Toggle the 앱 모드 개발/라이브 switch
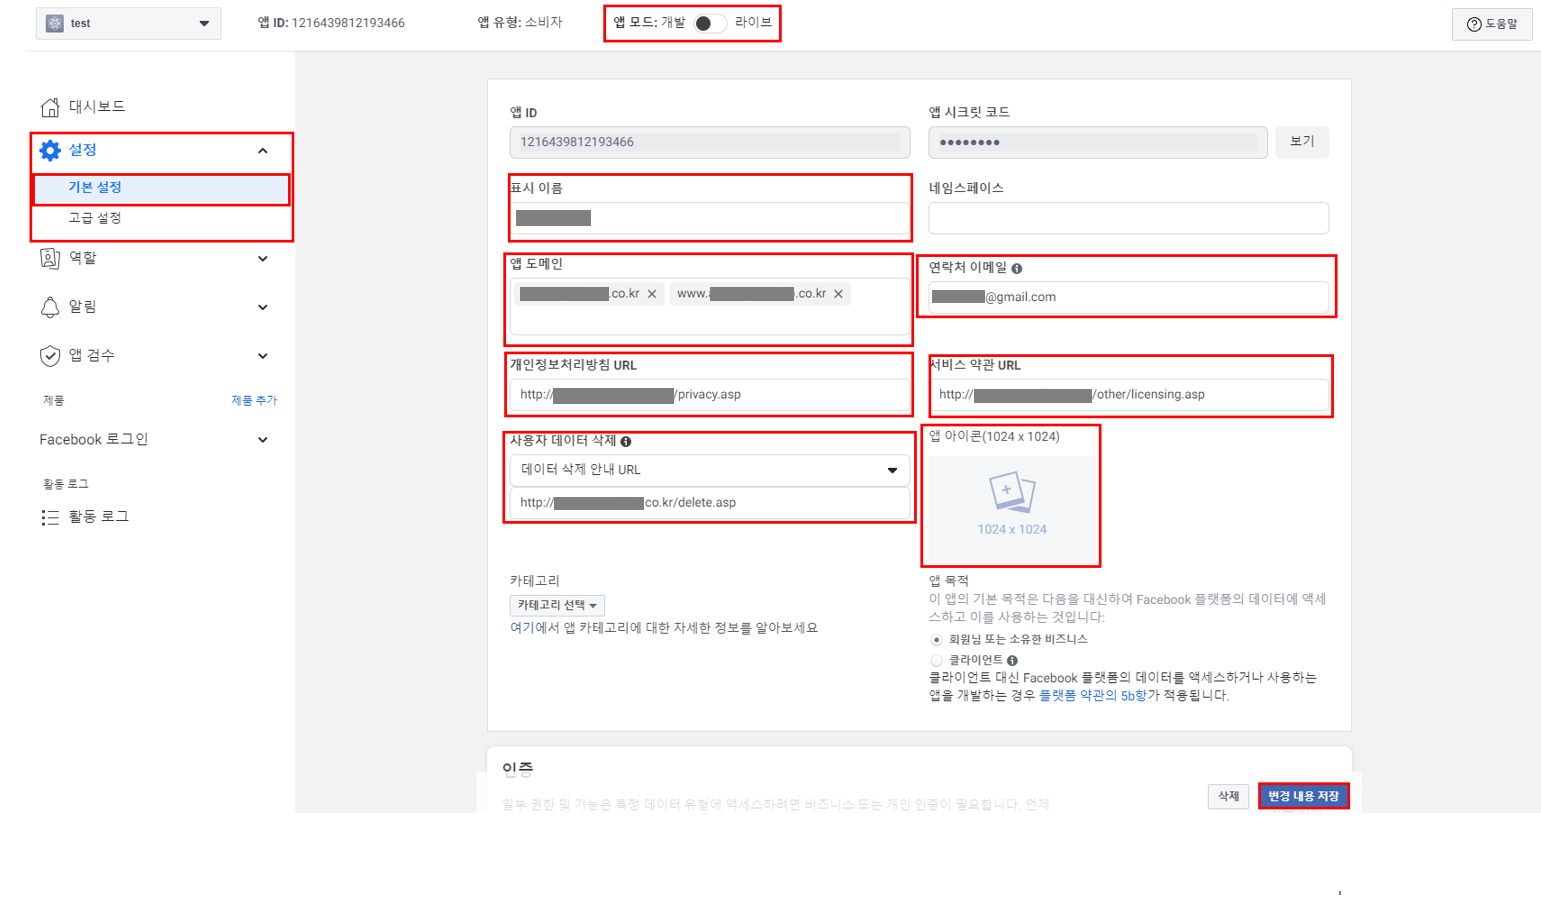 coord(710,23)
